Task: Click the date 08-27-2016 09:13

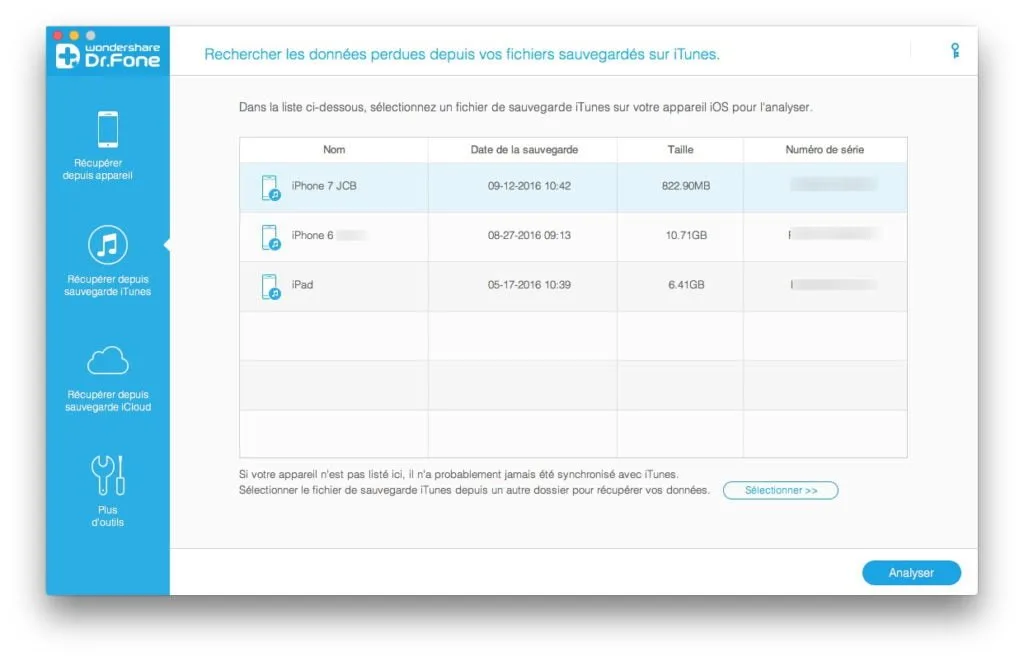Action: pos(529,235)
